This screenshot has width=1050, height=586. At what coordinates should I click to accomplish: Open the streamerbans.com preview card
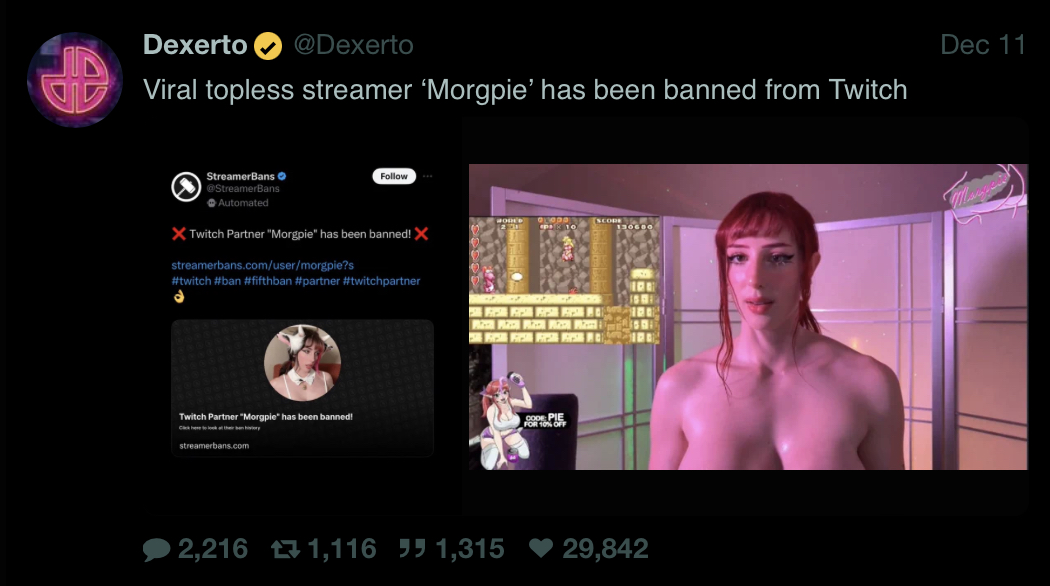[x=303, y=388]
